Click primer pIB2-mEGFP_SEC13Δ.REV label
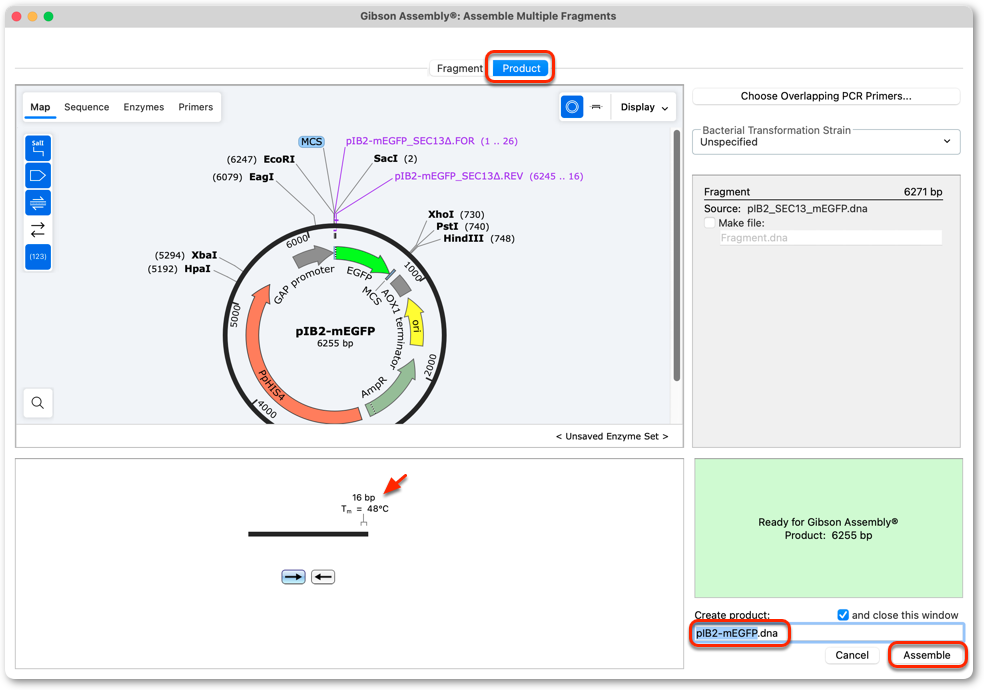The height and width of the screenshot is (690, 984). point(458,176)
